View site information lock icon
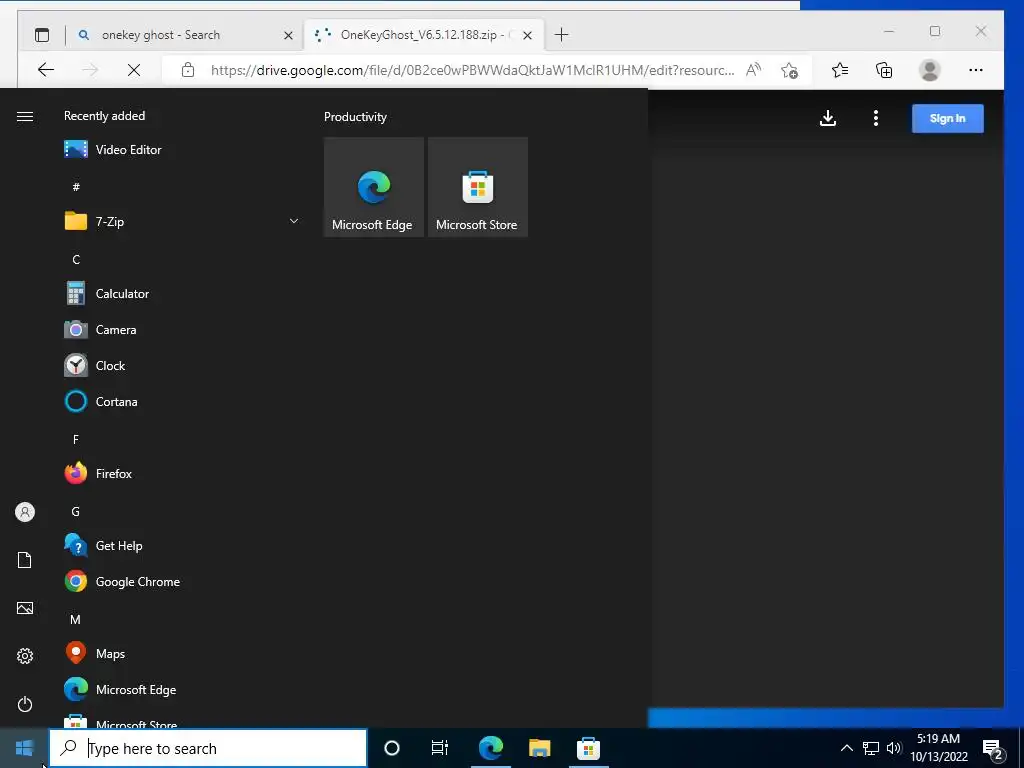 [x=188, y=70]
